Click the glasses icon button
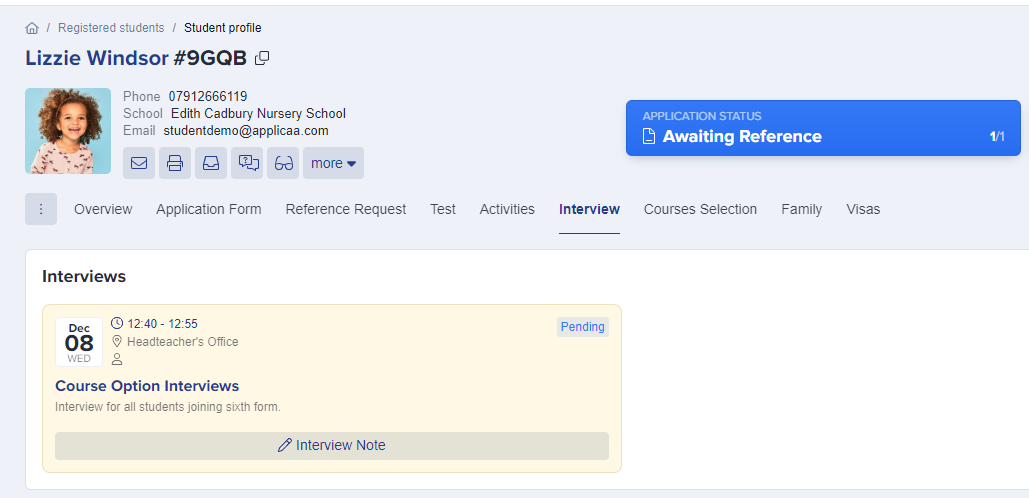1029x498 pixels. click(283, 163)
